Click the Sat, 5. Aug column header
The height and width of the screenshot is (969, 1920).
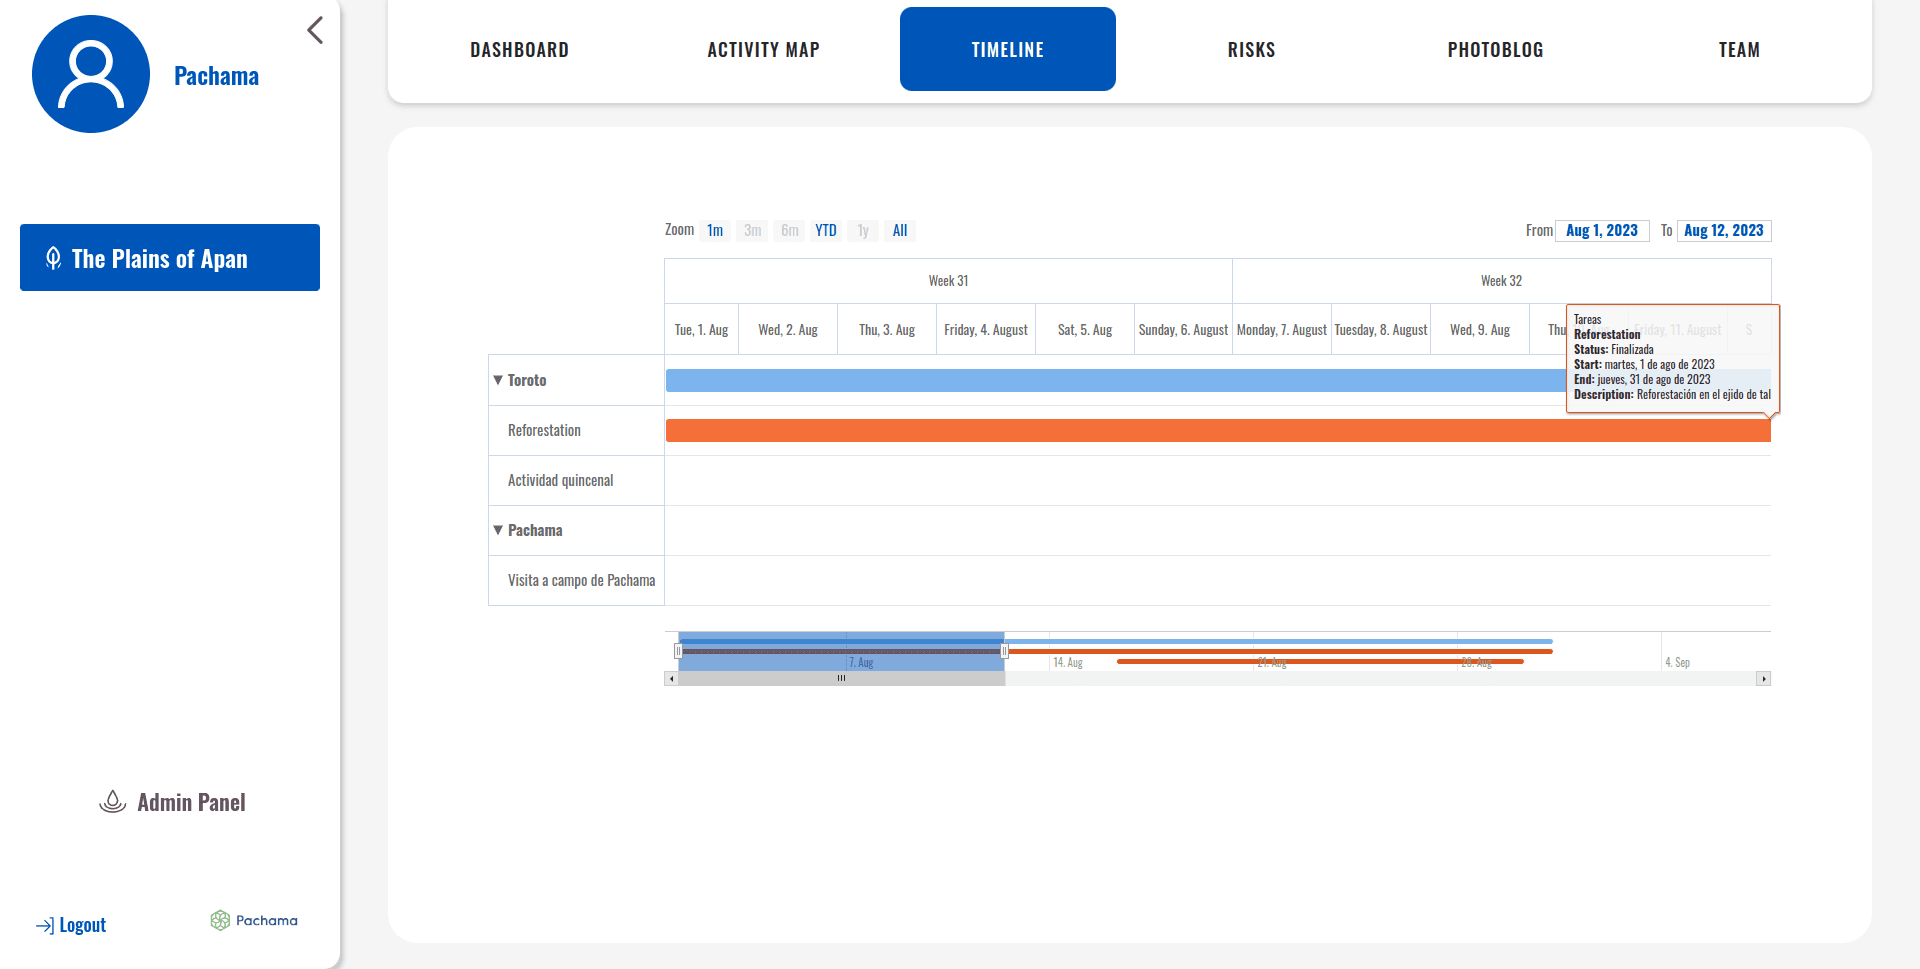pos(1085,330)
